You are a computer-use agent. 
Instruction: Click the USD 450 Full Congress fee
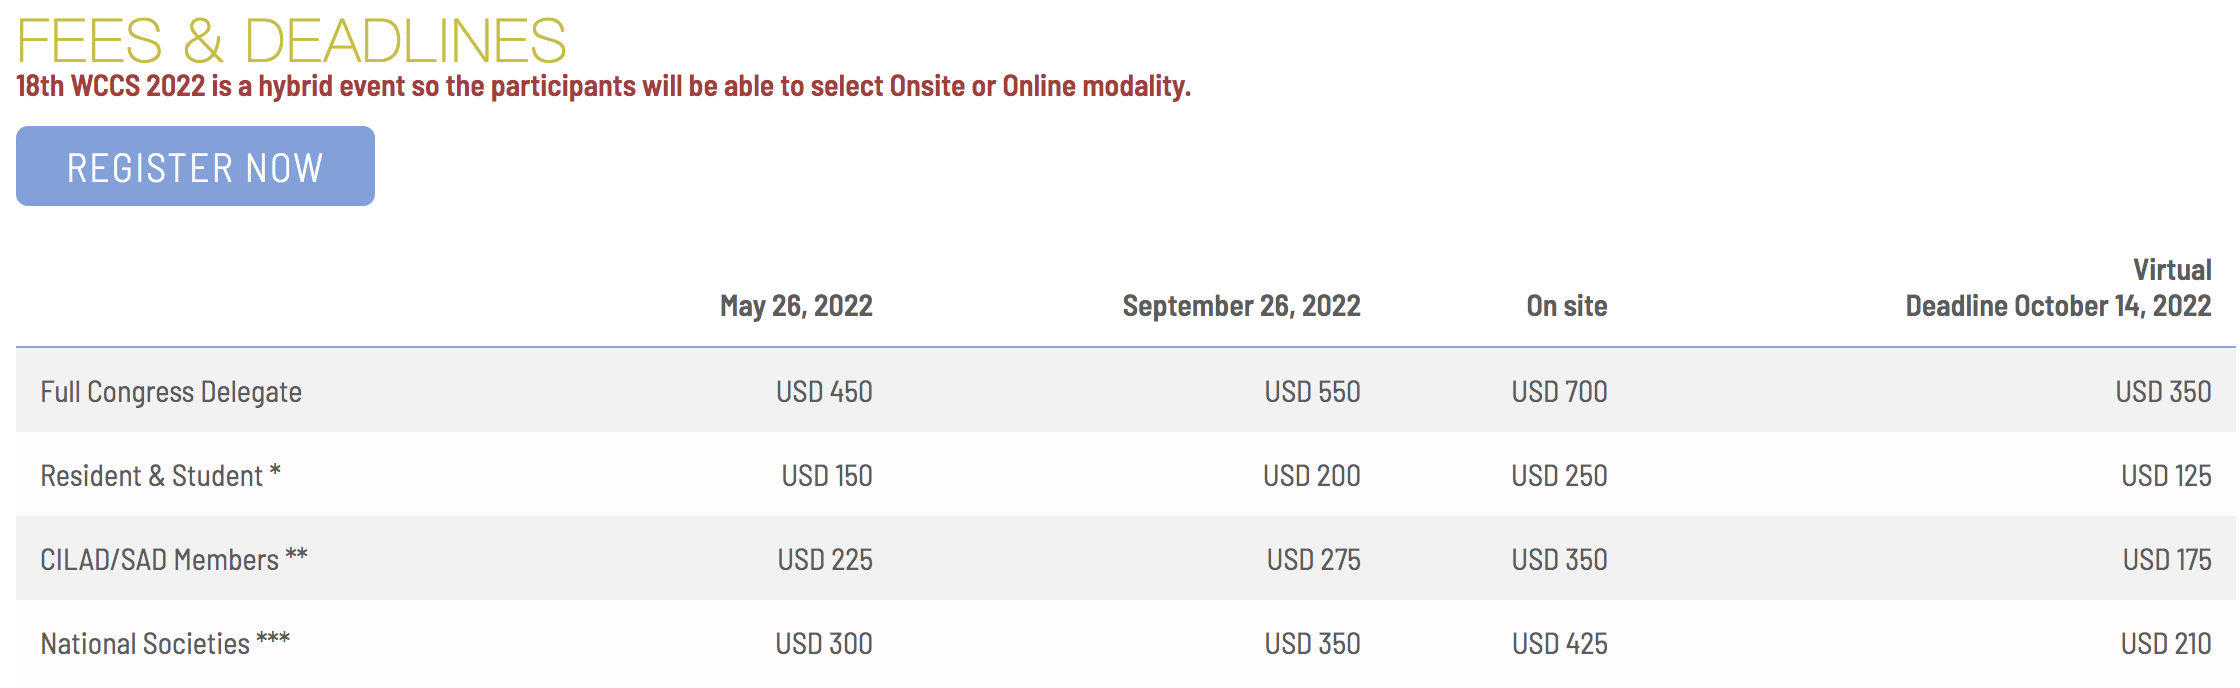pyautogui.click(x=824, y=392)
